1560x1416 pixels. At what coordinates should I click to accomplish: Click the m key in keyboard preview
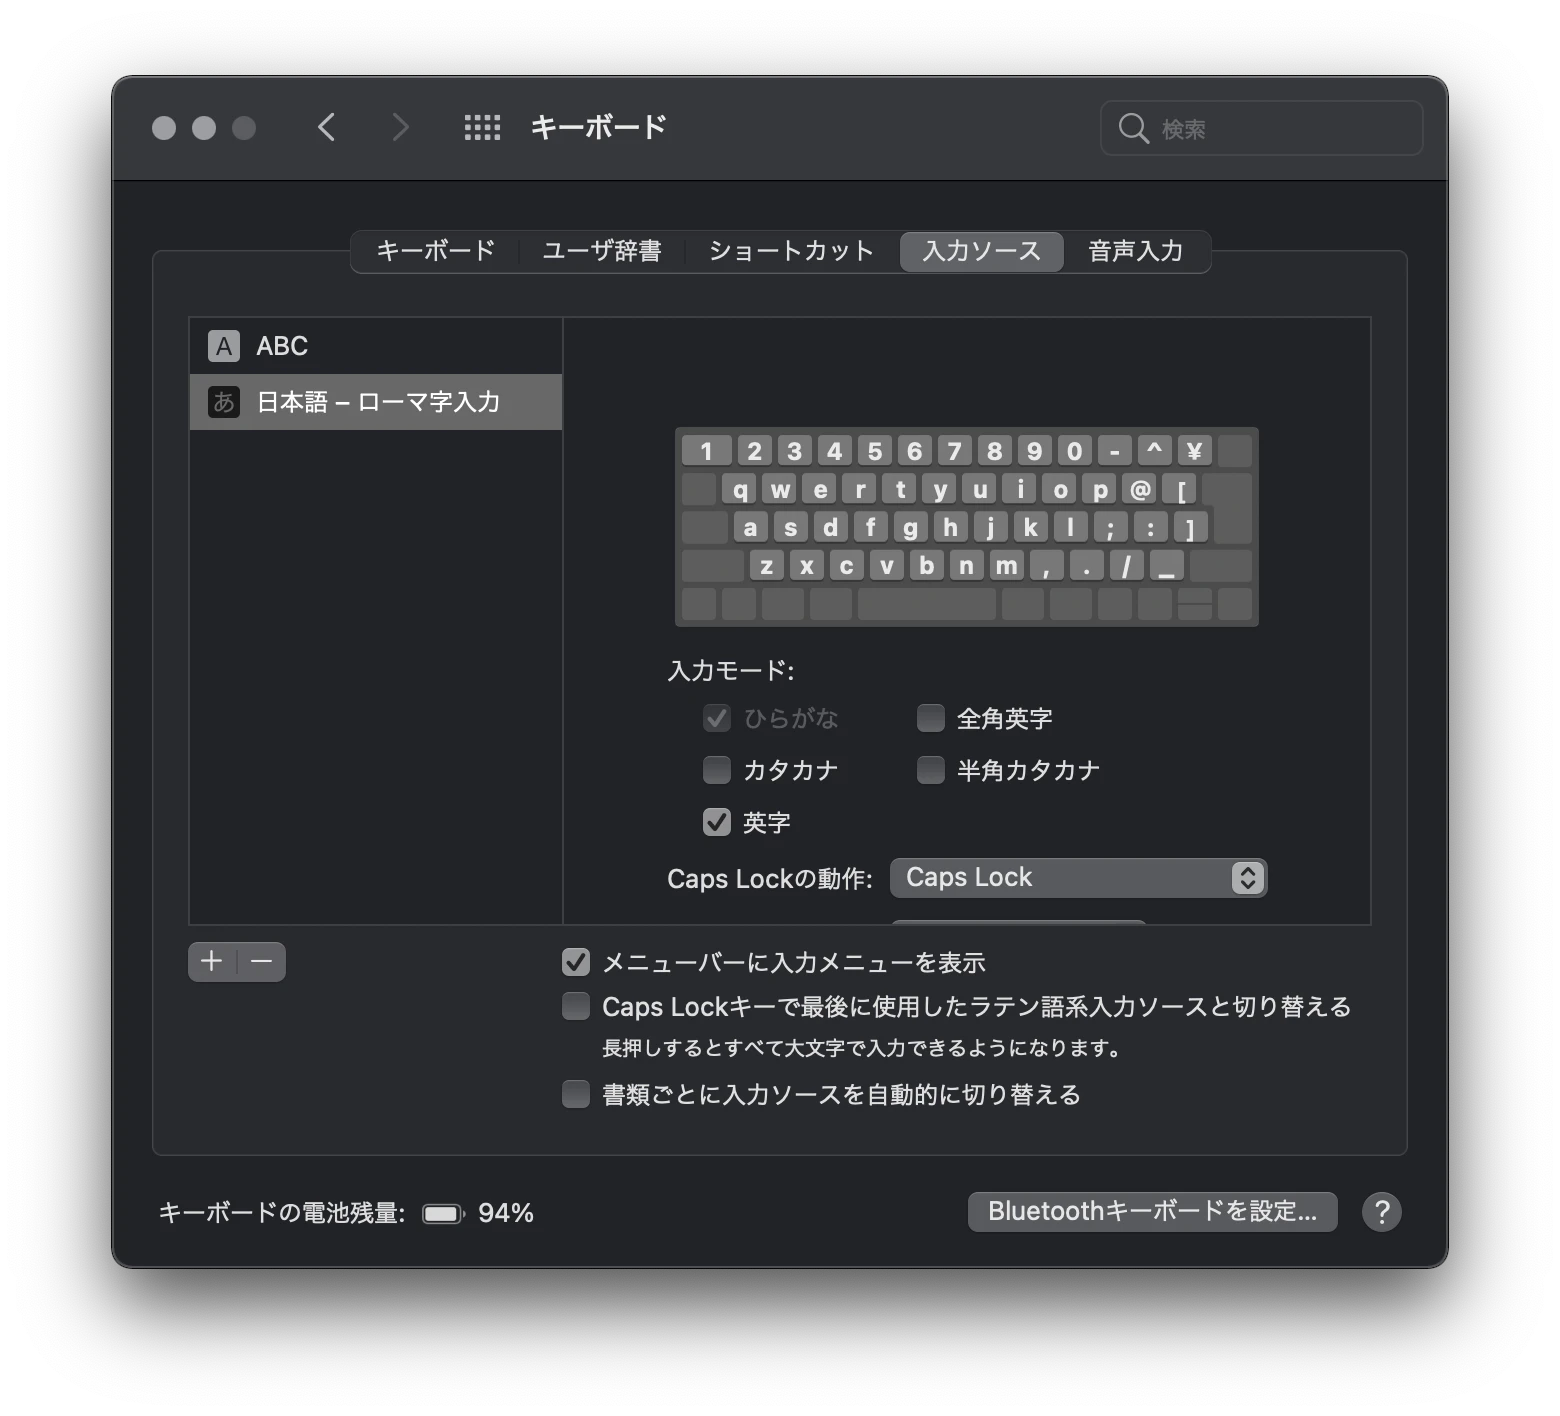1006,566
